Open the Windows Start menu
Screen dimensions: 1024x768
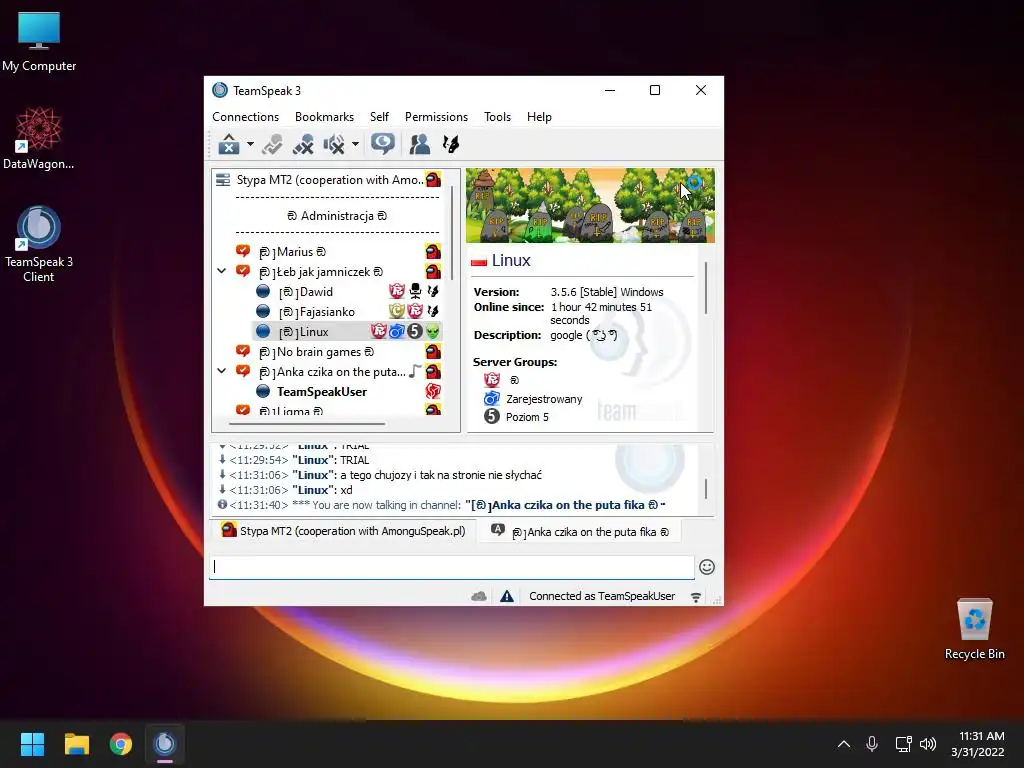point(33,744)
